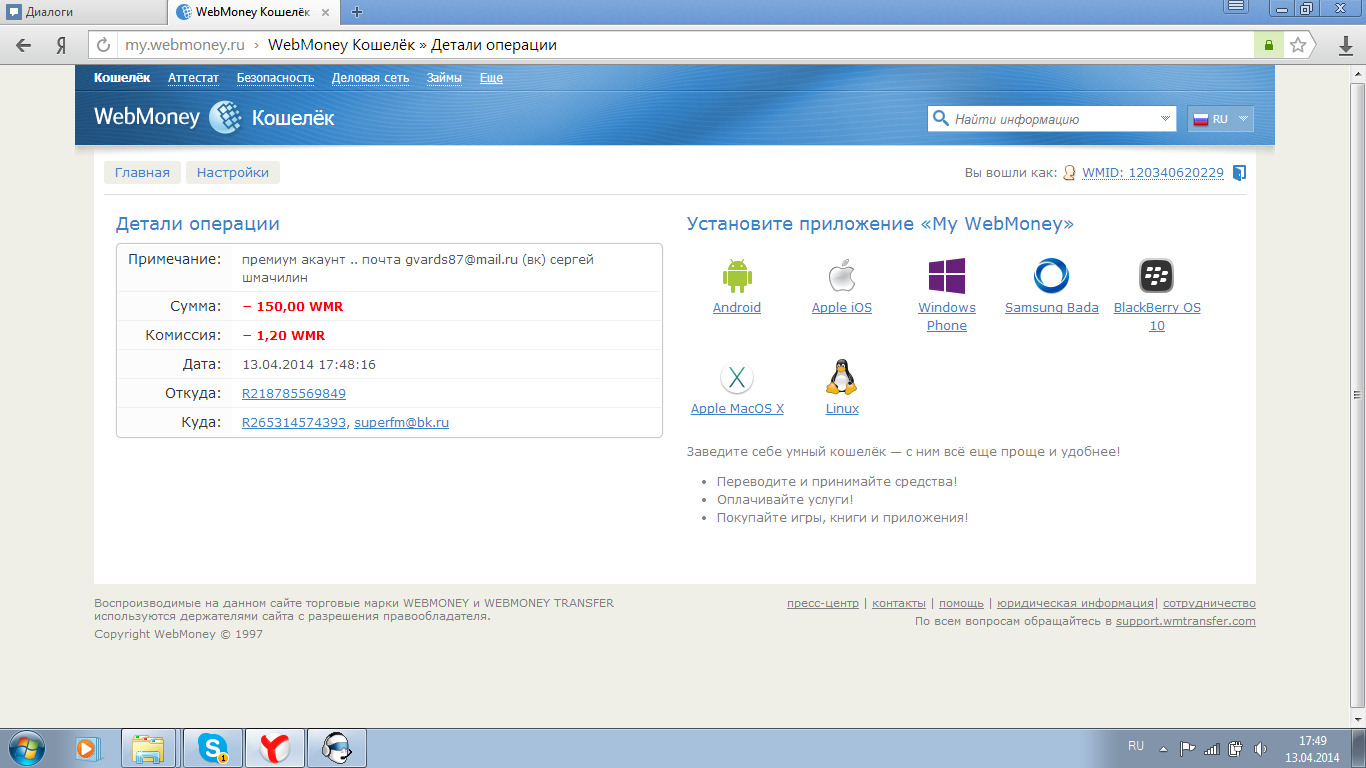
Task: Open the RU language dropdown
Action: point(1220,119)
